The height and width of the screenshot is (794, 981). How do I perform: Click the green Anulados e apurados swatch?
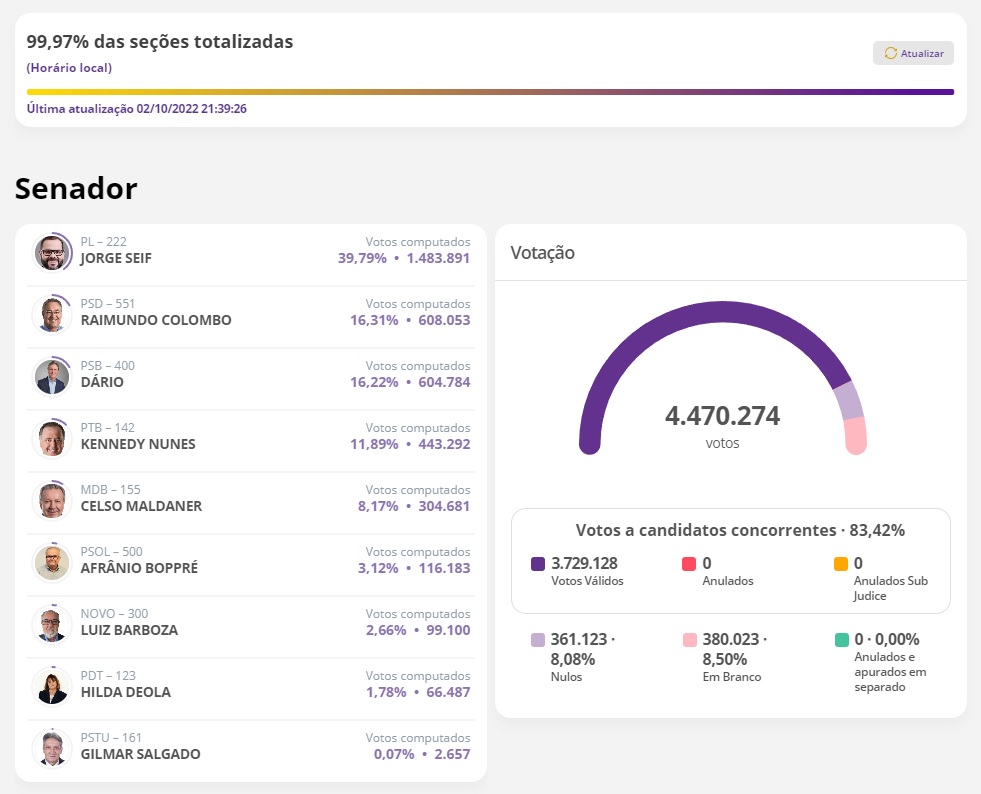pyautogui.click(x=840, y=640)
